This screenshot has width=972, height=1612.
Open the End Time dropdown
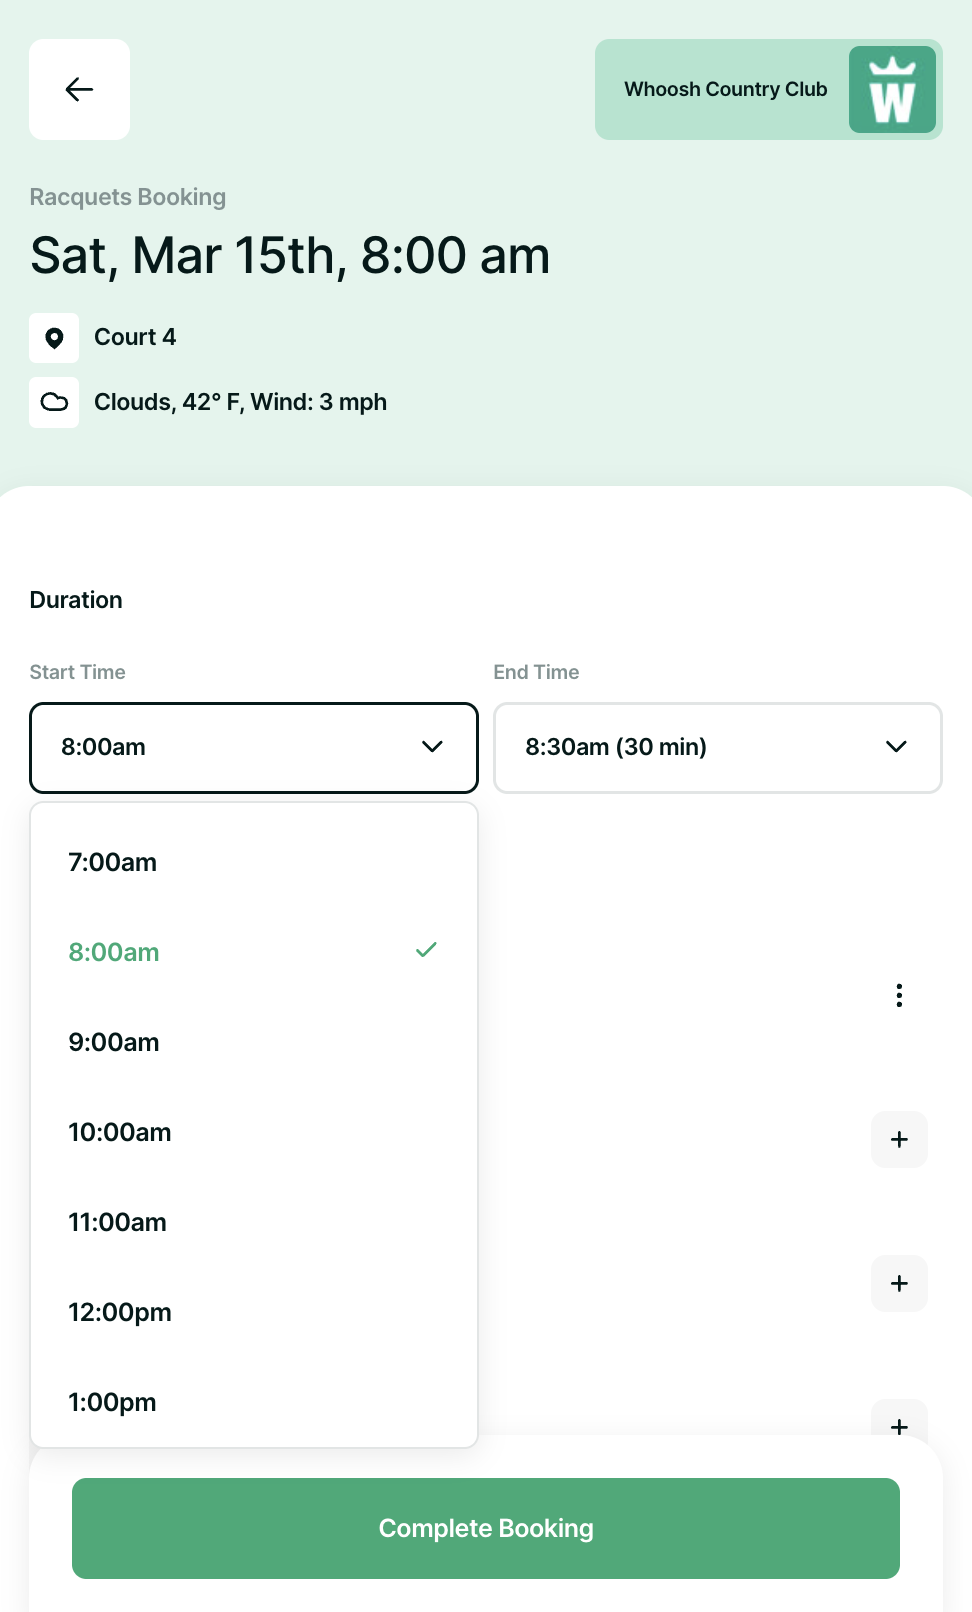click(x=717, y=748)
